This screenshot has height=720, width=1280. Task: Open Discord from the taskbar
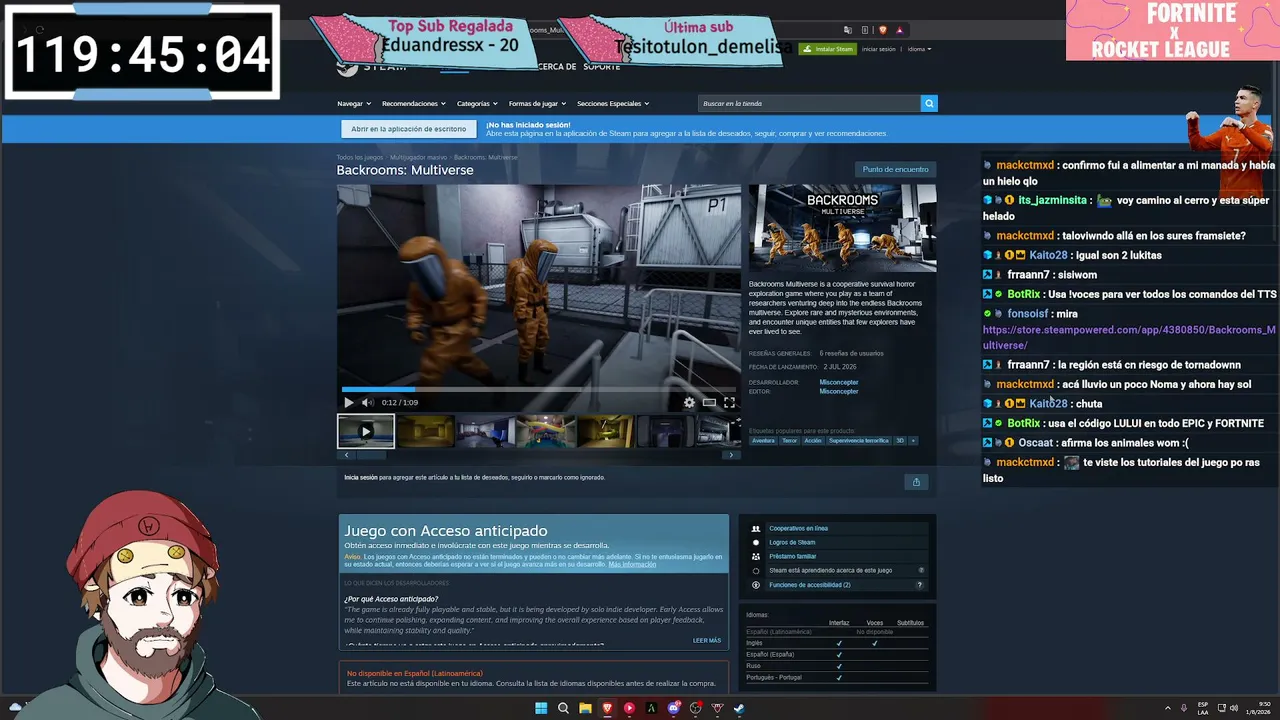pyautogui.click(x=673, y=708)
